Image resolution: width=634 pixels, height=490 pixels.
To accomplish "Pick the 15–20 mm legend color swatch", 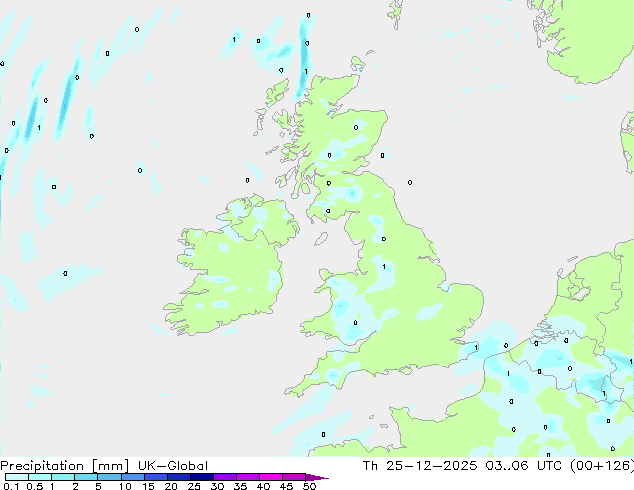I will 156,477.
